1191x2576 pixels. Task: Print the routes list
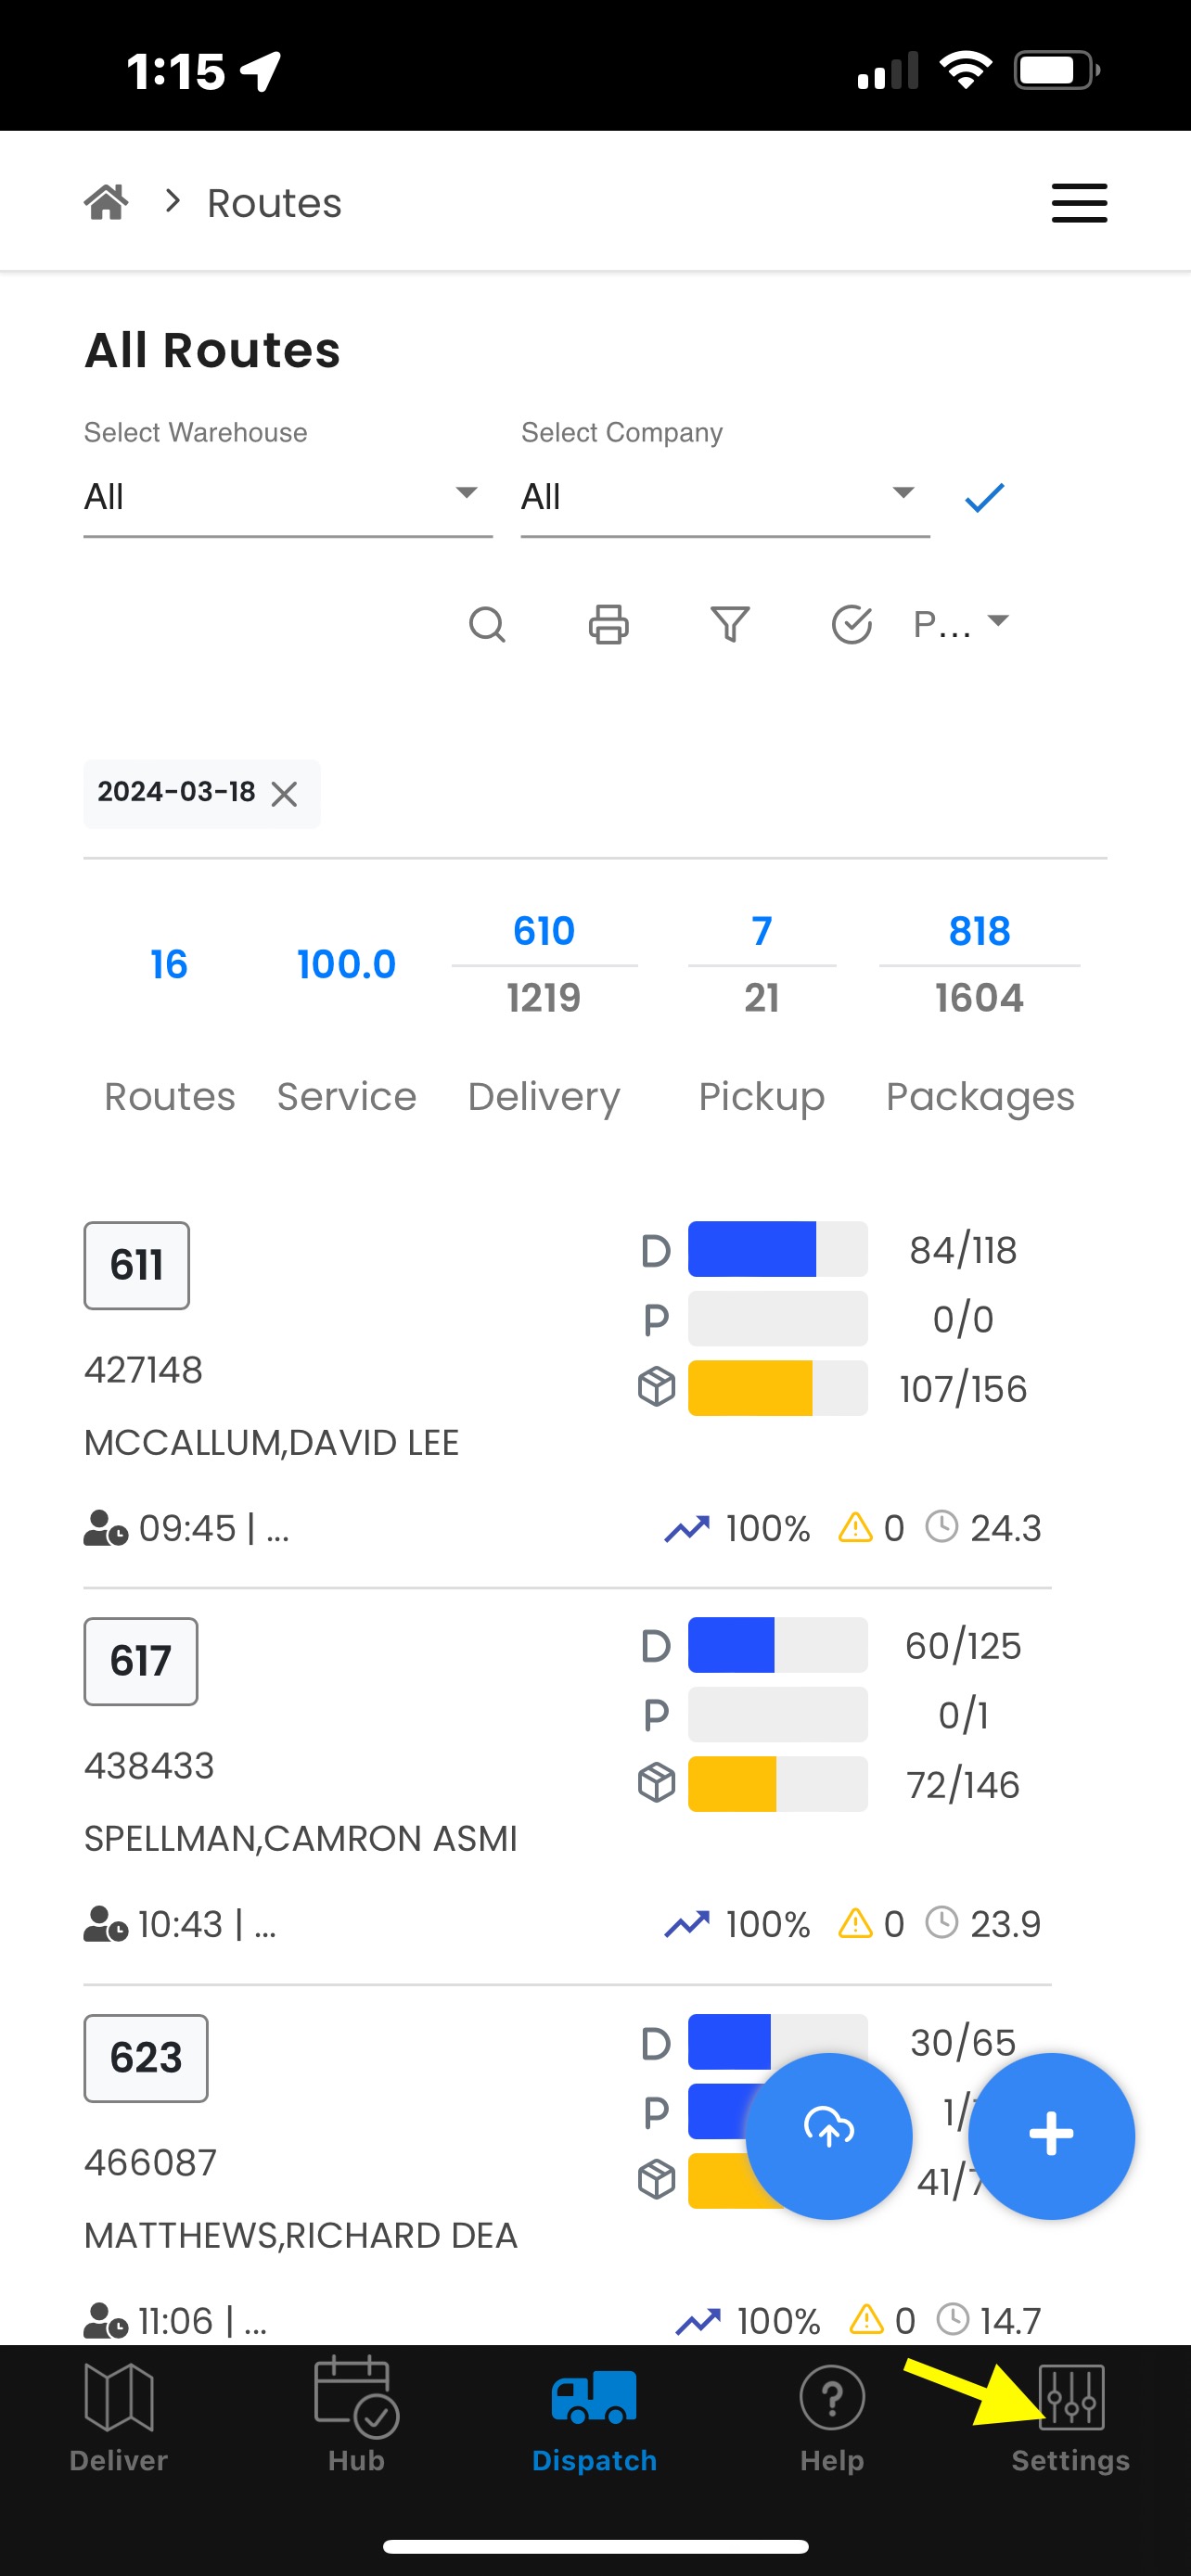[x=608, y=625]
